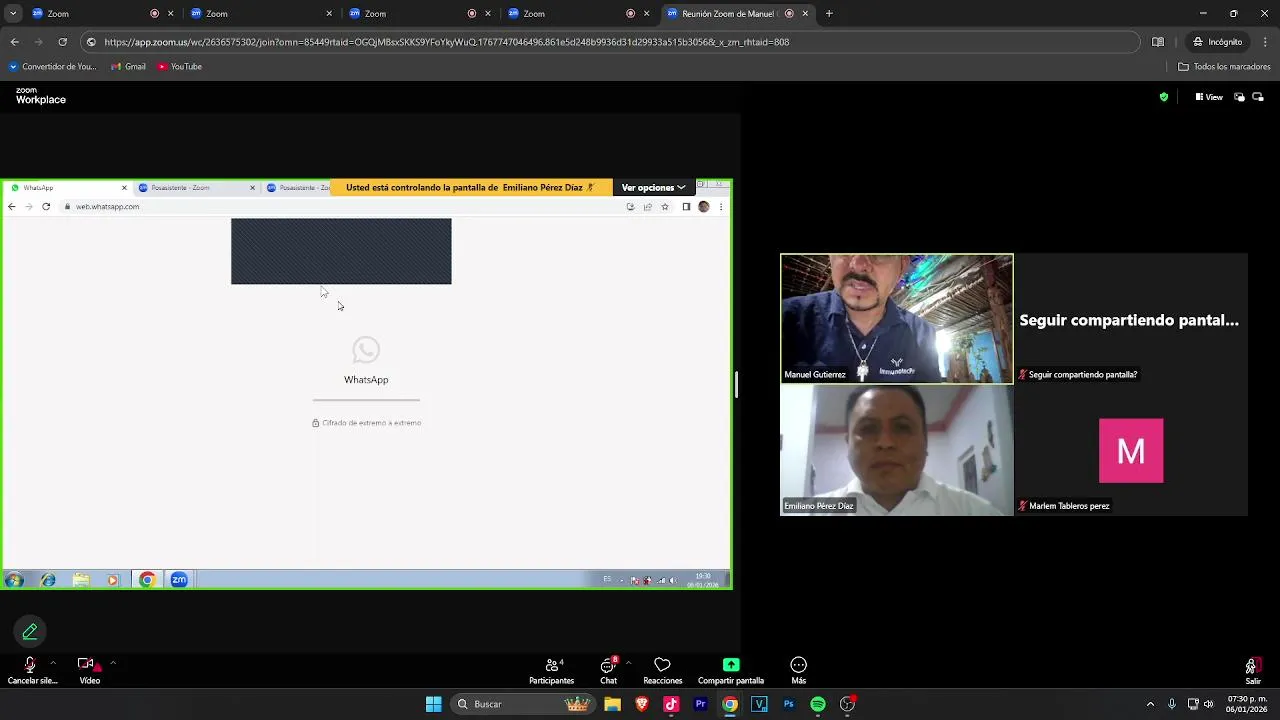
Task: Open the Reacciones heart menu
Action: pos(662,671)
